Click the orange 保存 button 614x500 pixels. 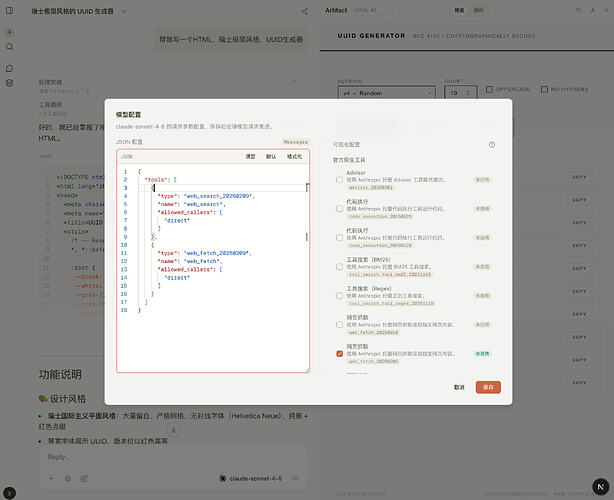488,387
